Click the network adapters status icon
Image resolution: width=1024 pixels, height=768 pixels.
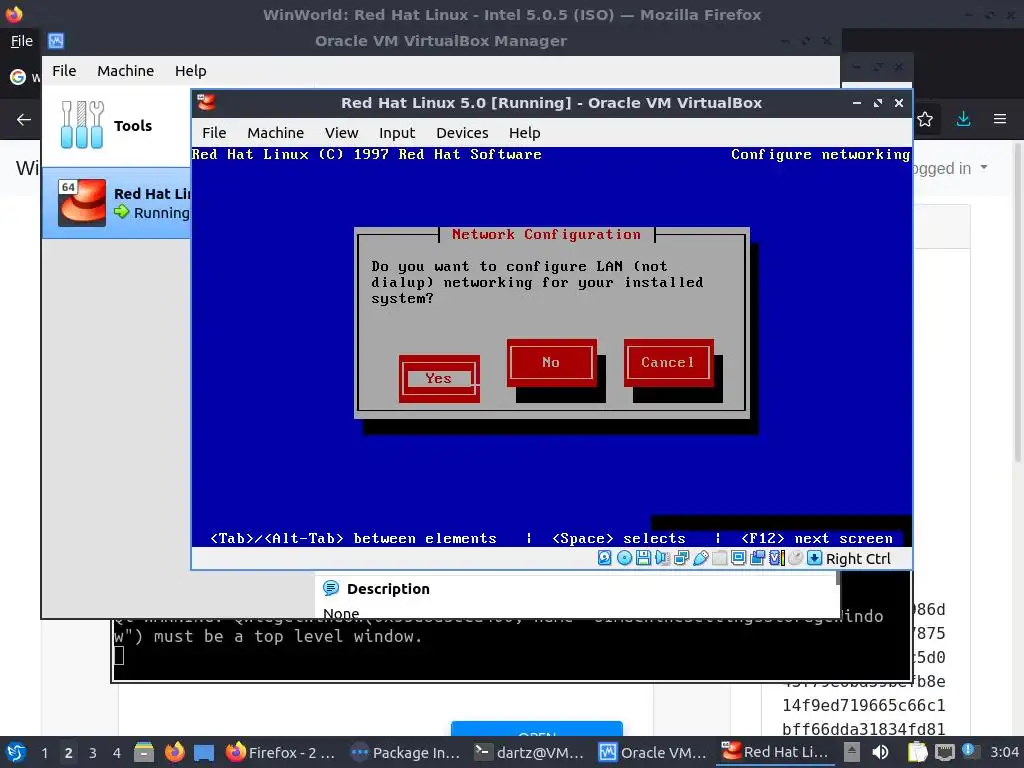681,558
